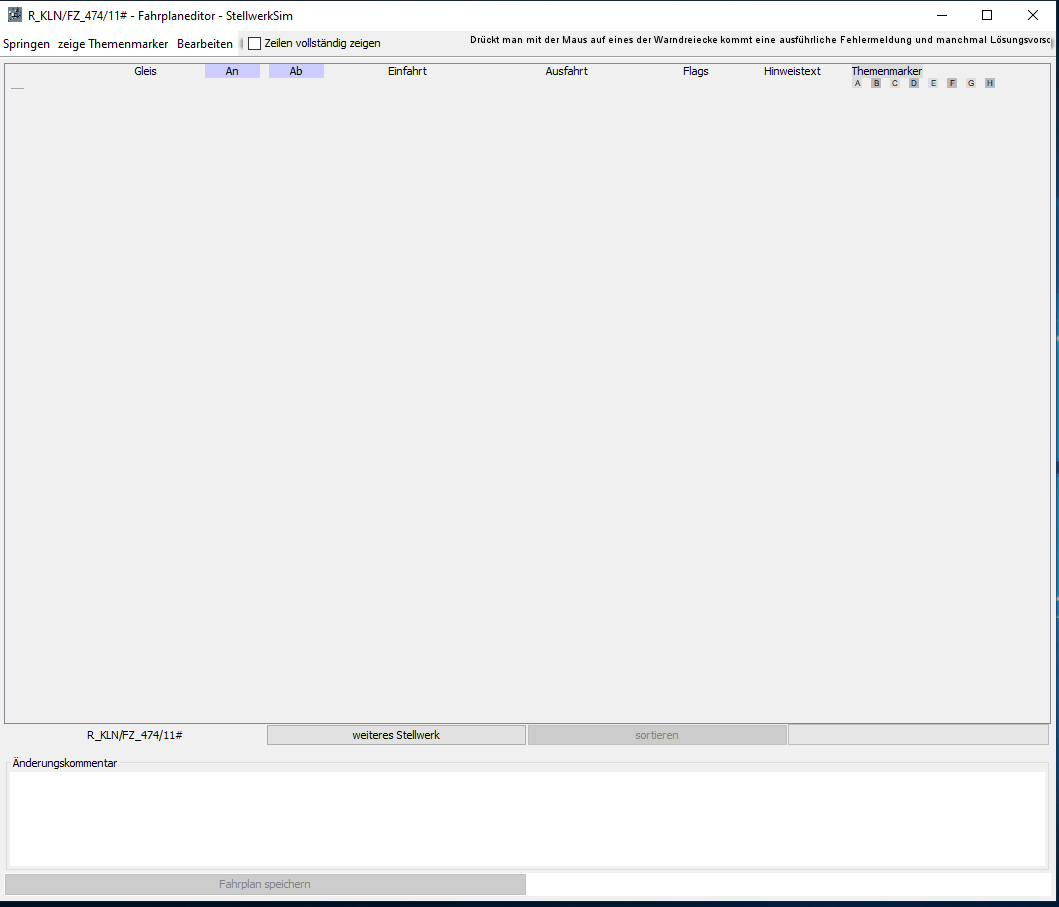1059x907 pixels.
Task: Click the StellwerkSim title bar app icon
Action: (14, 15)
